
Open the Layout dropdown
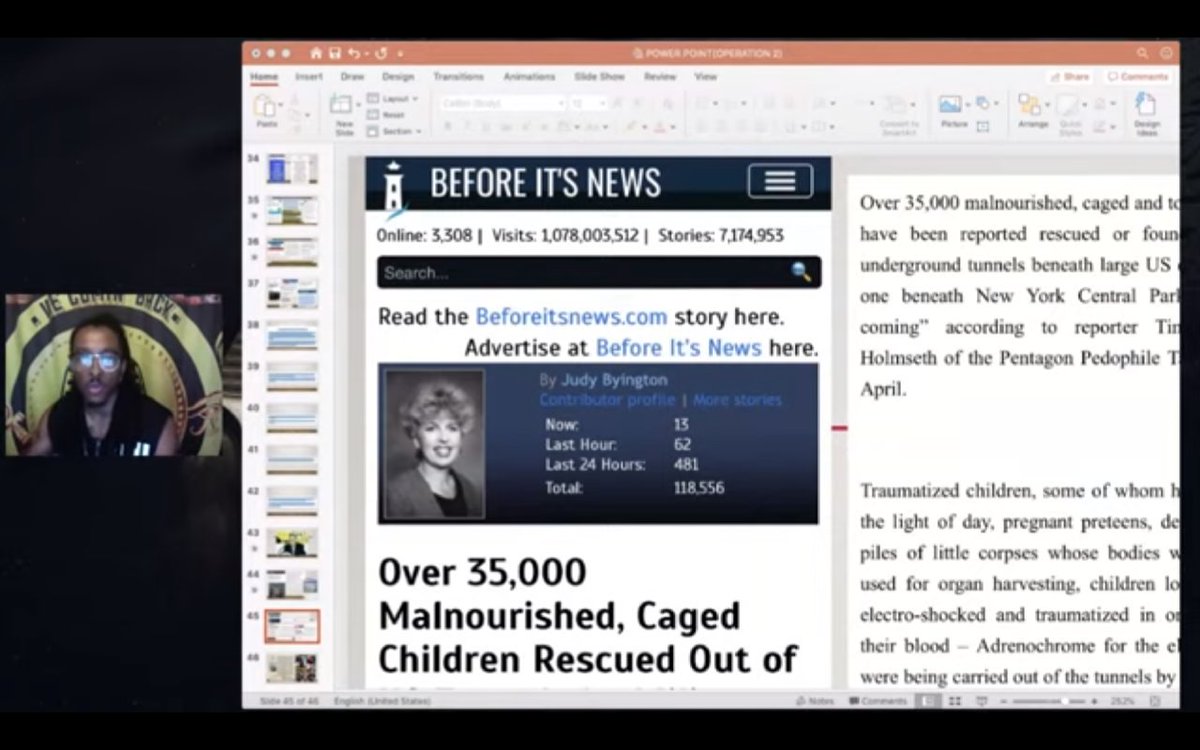tap(393, 98)
